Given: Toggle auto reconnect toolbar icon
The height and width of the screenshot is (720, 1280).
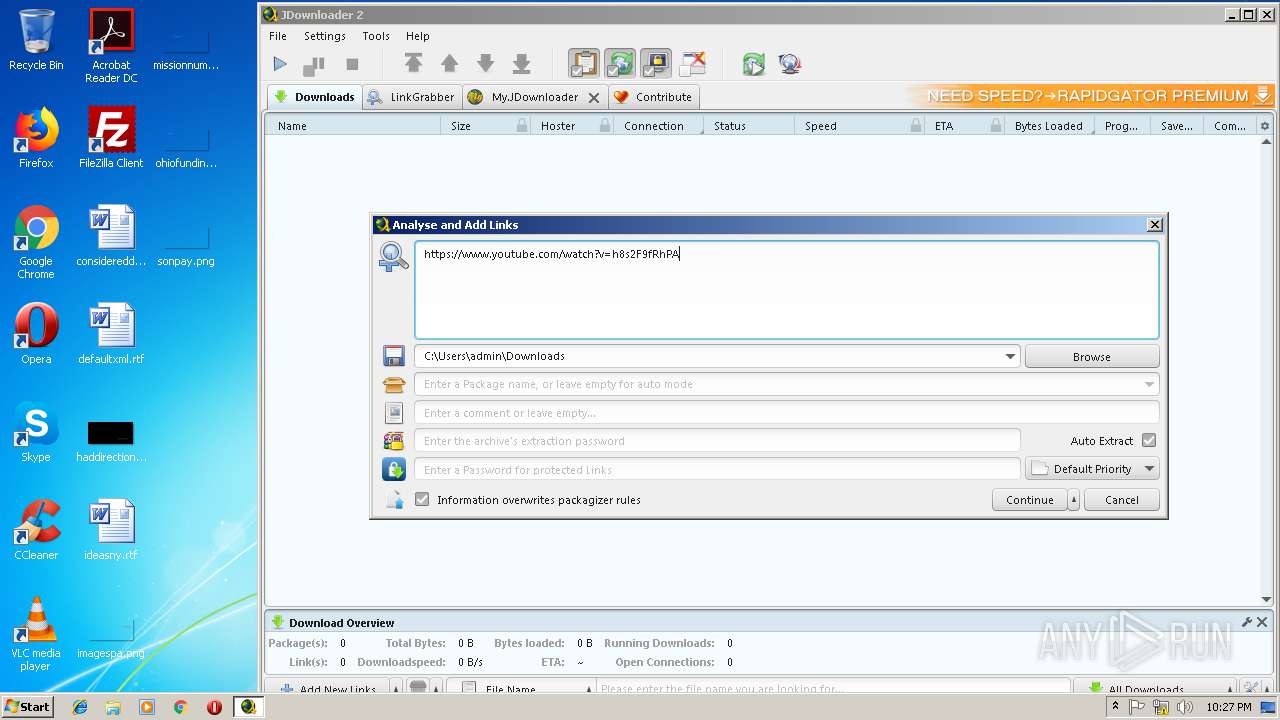Looking at the screenshot, I should click(620, 64).
